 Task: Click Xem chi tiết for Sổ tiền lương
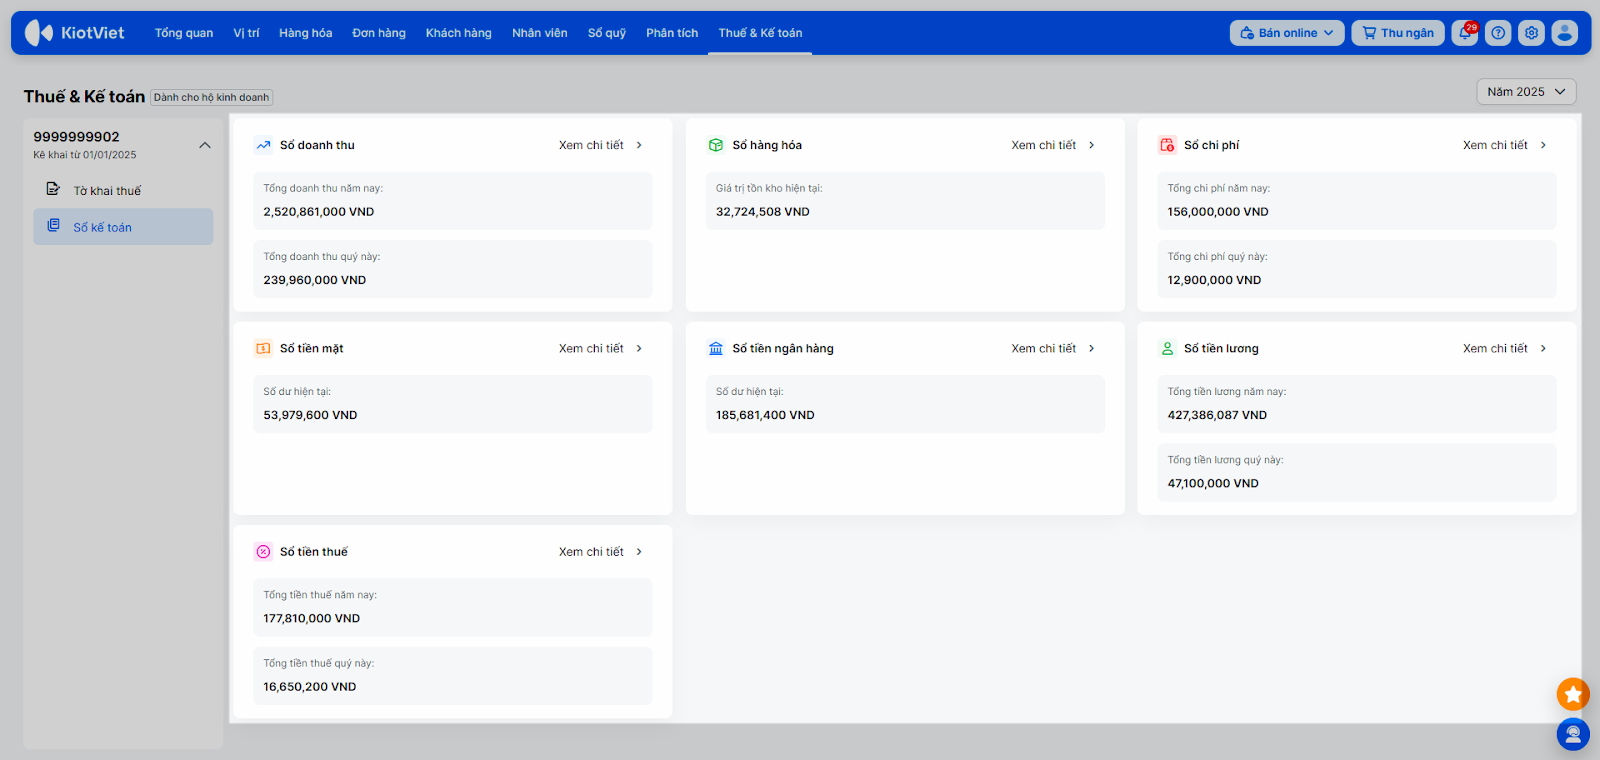(1495, 348)
